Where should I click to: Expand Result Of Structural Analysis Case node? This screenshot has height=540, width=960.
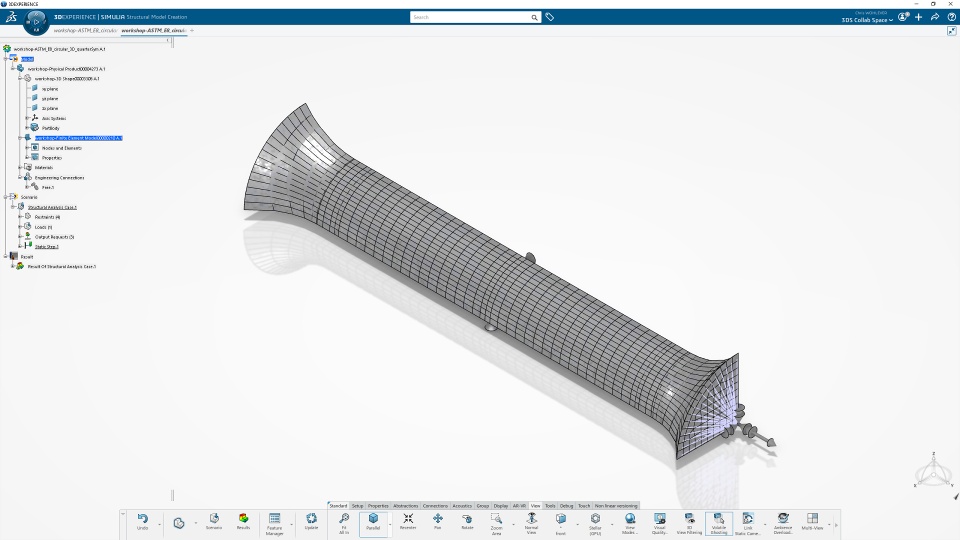(13, 266)
